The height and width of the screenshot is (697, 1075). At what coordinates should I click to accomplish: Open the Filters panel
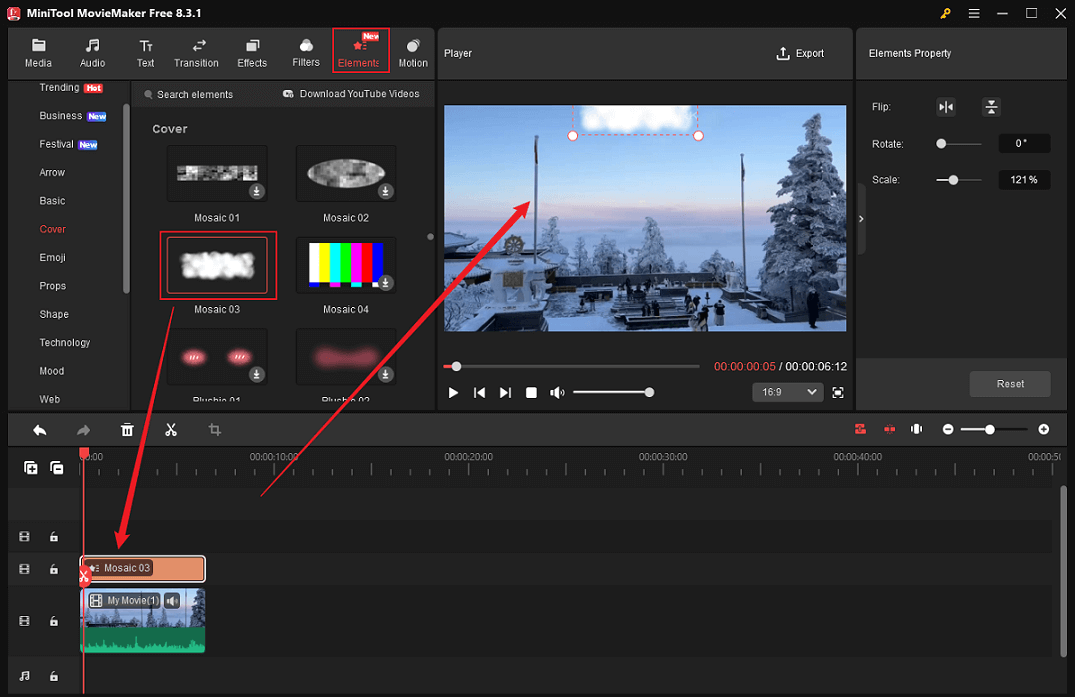coord(305,52)
